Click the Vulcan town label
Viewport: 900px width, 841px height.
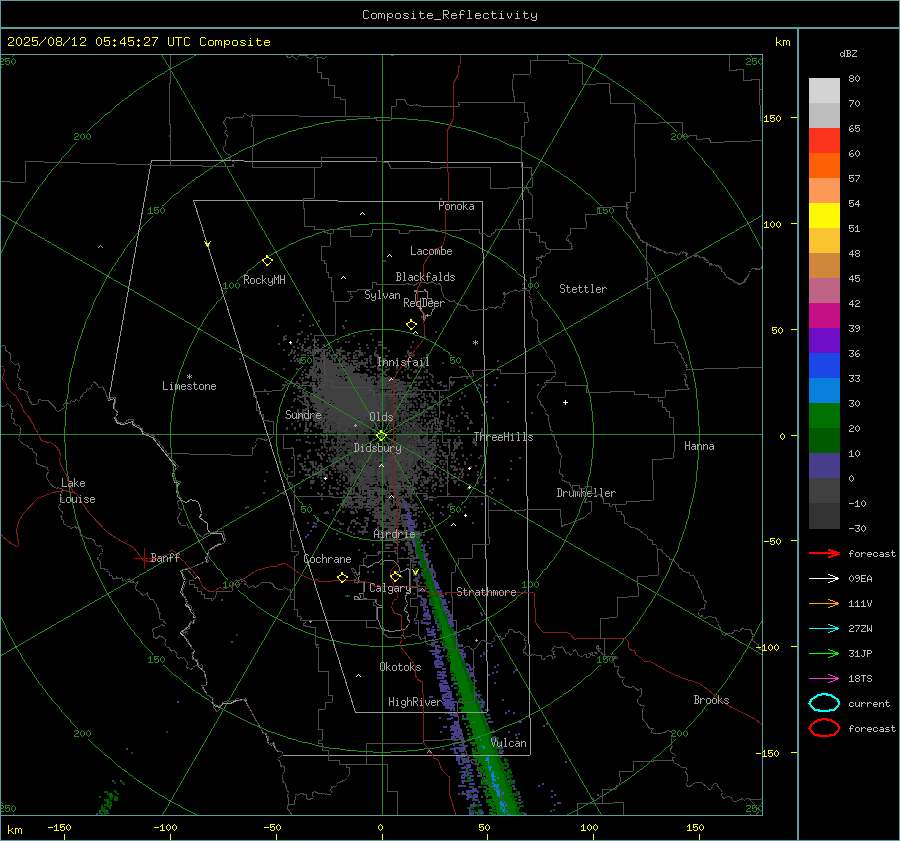(509, 743)
